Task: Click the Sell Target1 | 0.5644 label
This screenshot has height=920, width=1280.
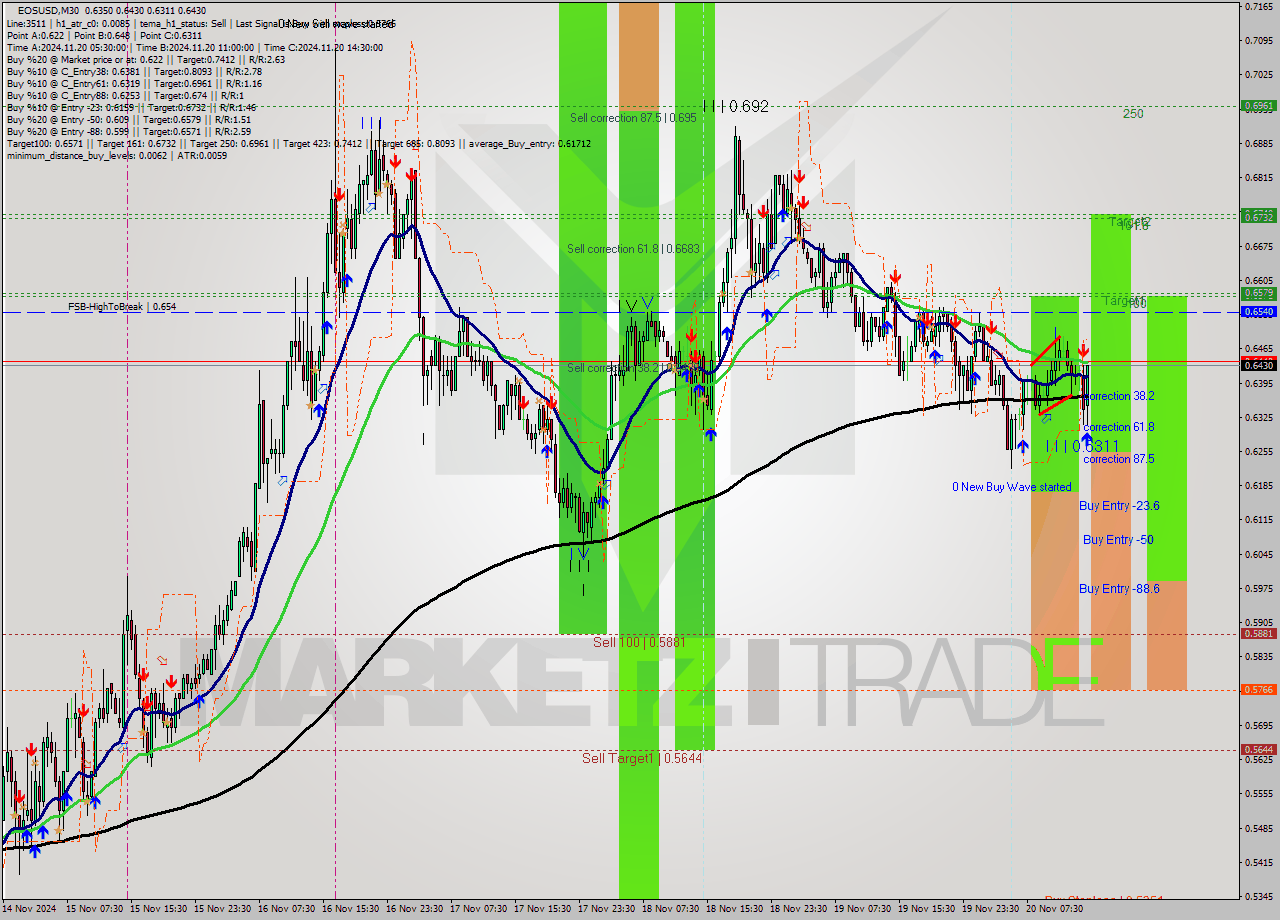Action: 642,758
